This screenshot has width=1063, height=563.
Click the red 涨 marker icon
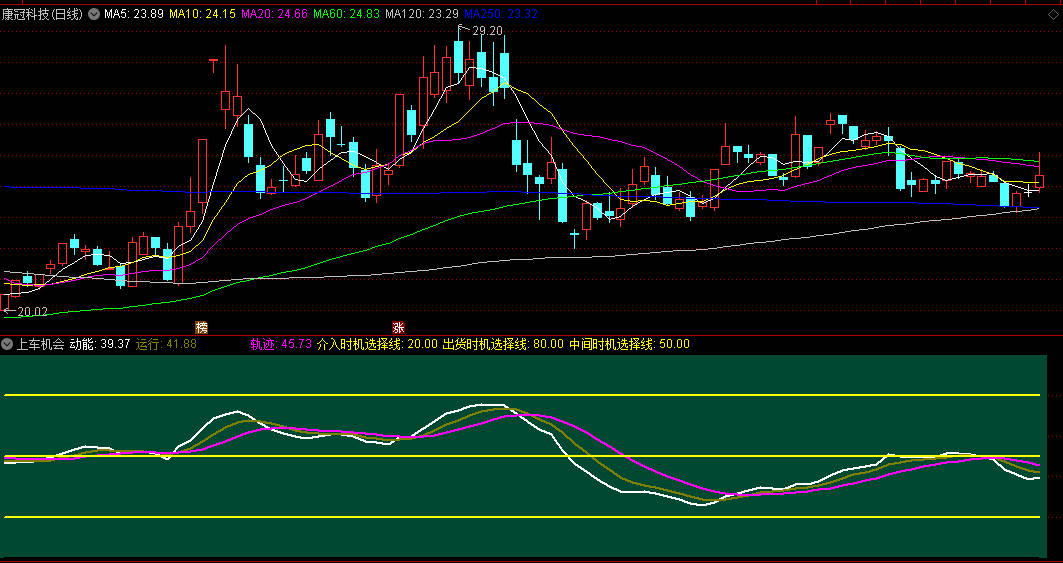coord(398,327)
